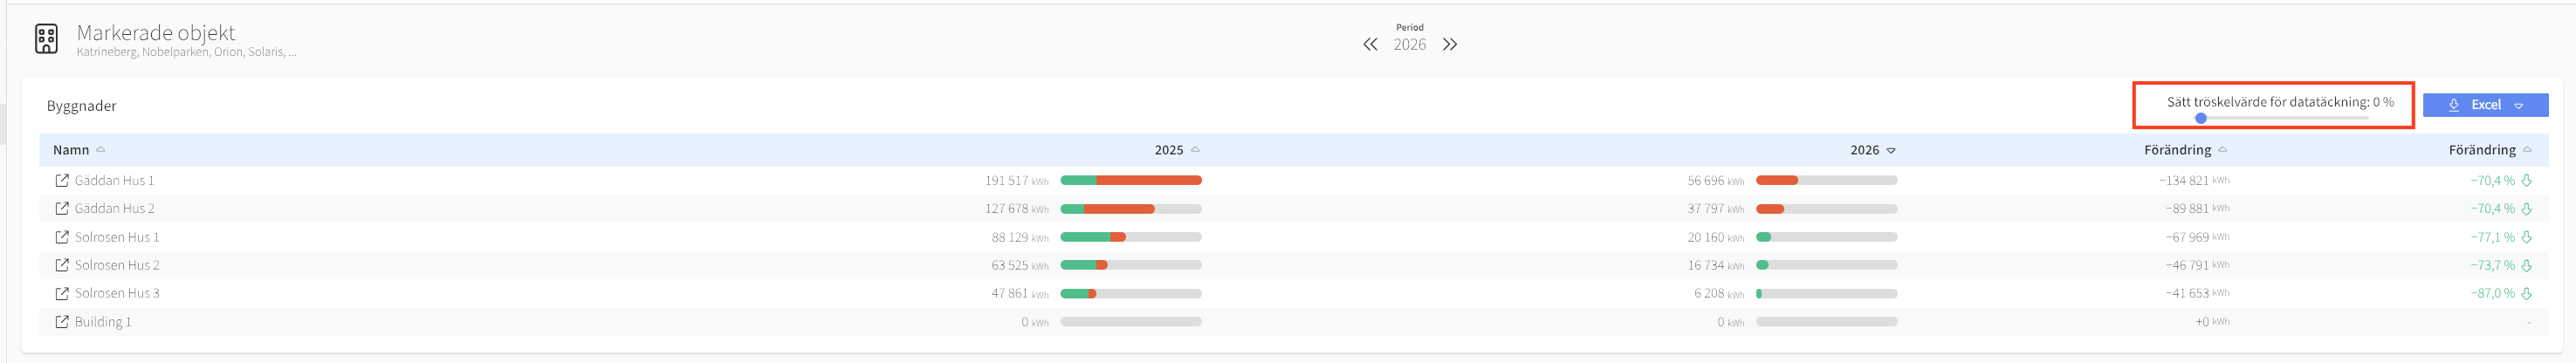Click the 2025 usage bar for Gäddan Hus 1
The width and height of the screenshot is (2576, 363).
(1131, 181)
